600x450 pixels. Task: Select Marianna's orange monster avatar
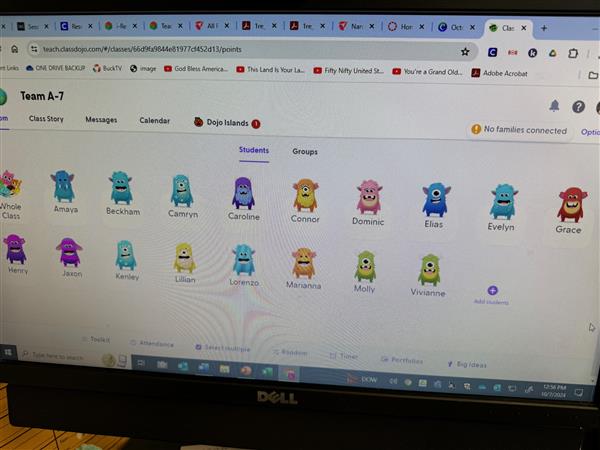coord(304,263)
